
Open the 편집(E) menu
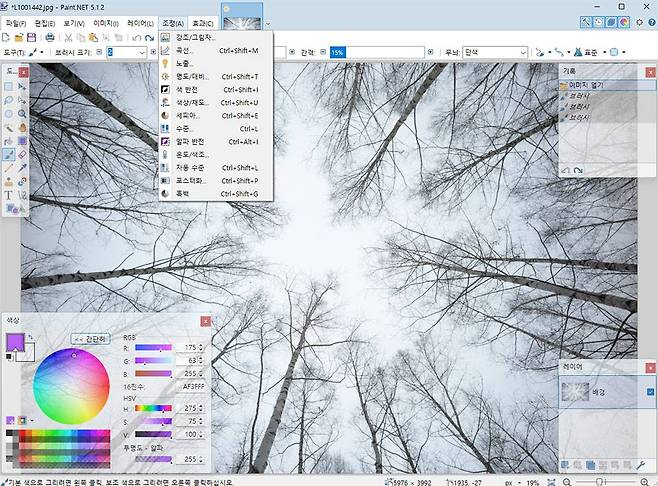click(x=44, y=24)
